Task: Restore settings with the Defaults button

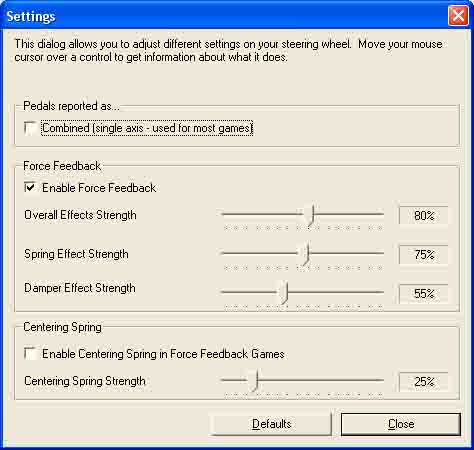Action: click(271, 424)
